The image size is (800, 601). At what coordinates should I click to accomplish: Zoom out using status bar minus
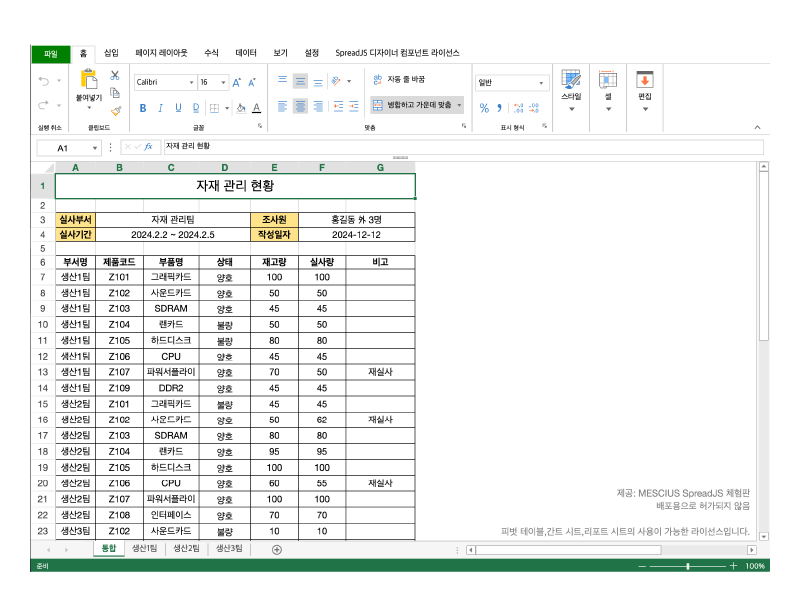[x=642, y=566]
